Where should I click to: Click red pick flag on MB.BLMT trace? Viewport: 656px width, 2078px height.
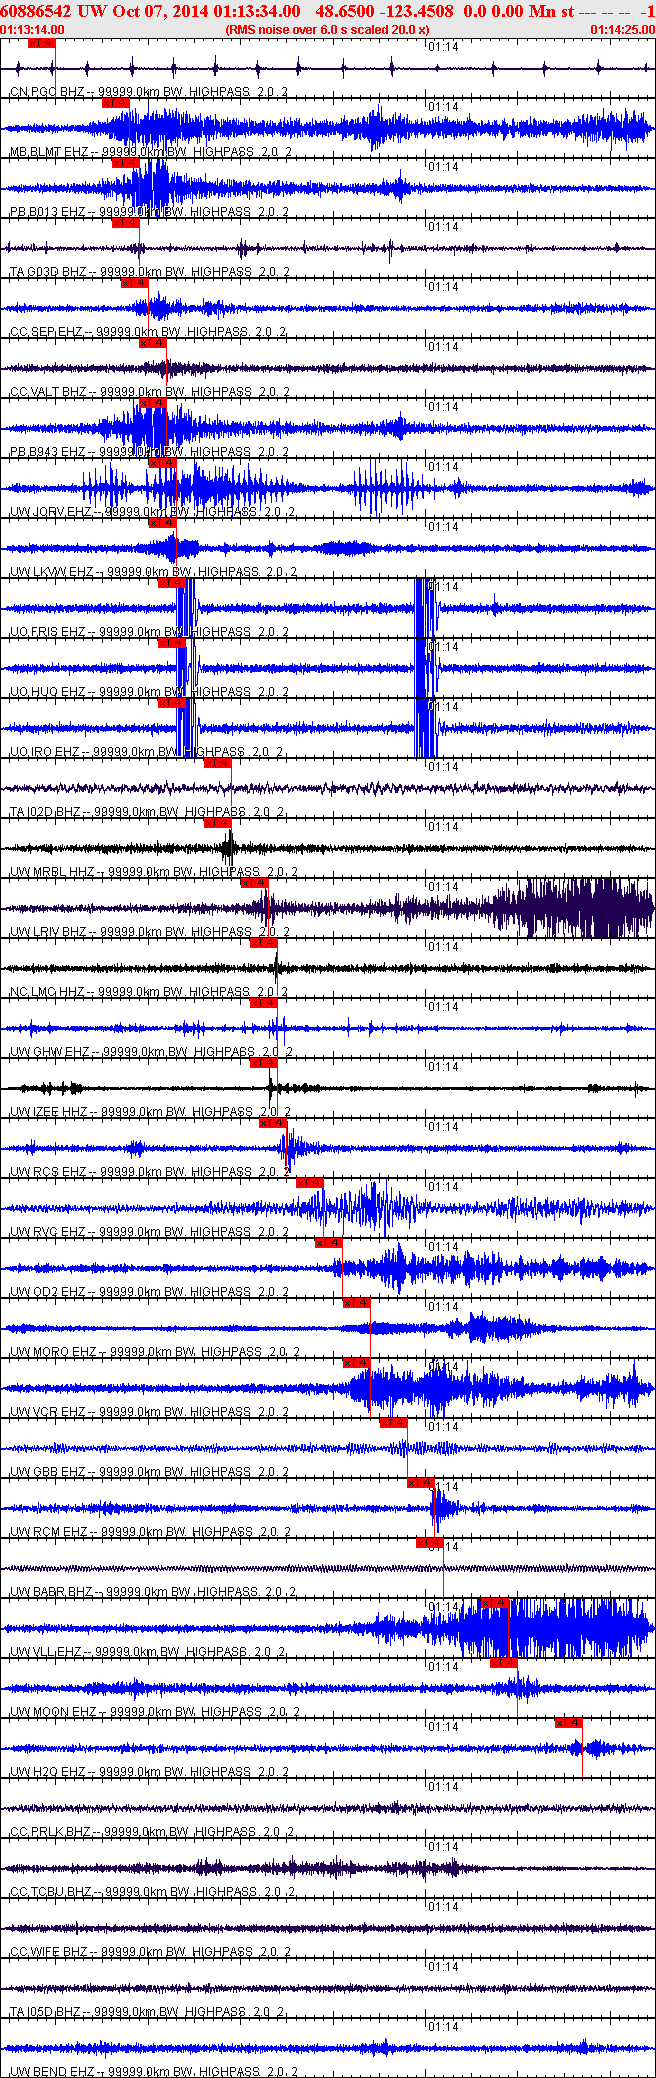click(x=116, y=103)
